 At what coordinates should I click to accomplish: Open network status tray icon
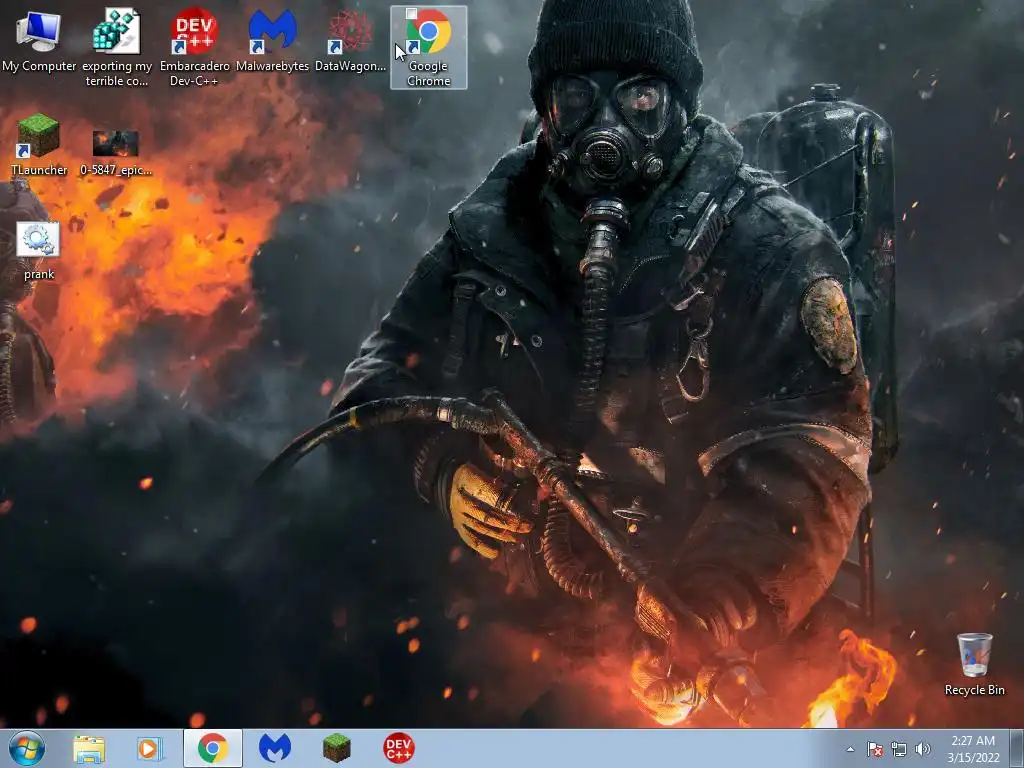point(899,749)
